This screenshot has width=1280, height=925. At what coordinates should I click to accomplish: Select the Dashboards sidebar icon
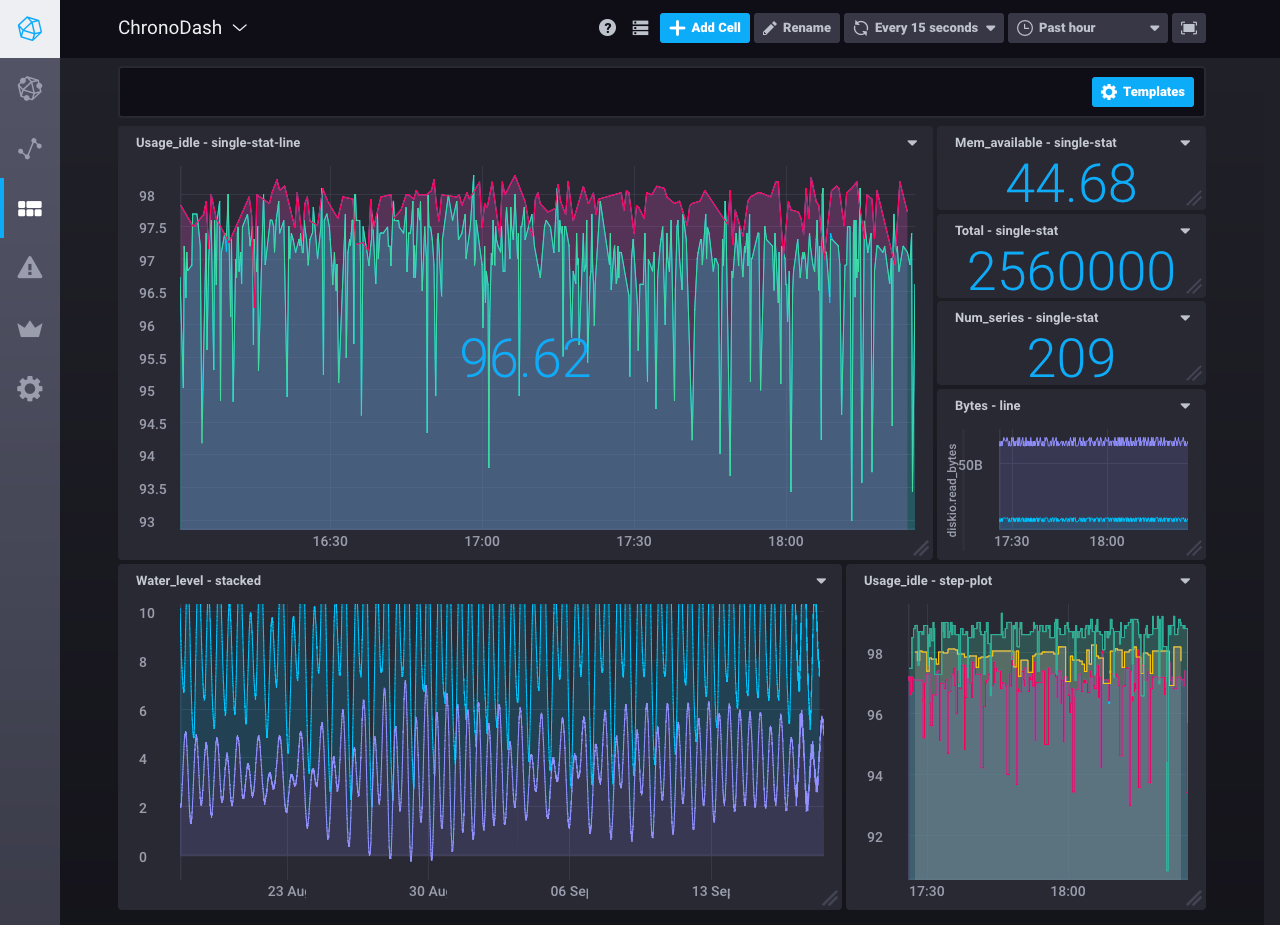tap(29, 208)
